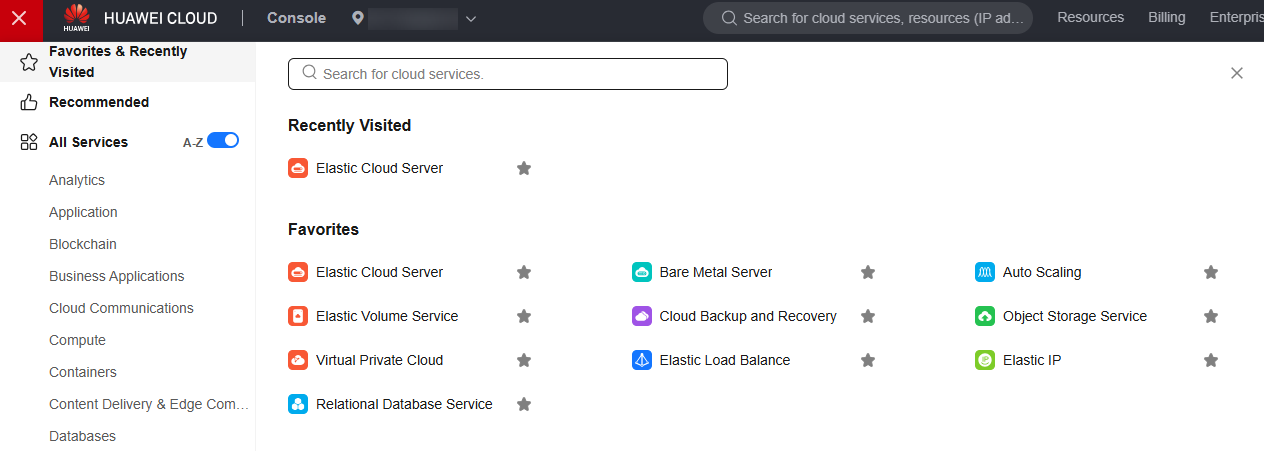Image resolution: width=1264 pixels, height=451 pixels.
Task: Open Virtual Private Cloud
Action: pyautogui.click(x=379, y=360)
